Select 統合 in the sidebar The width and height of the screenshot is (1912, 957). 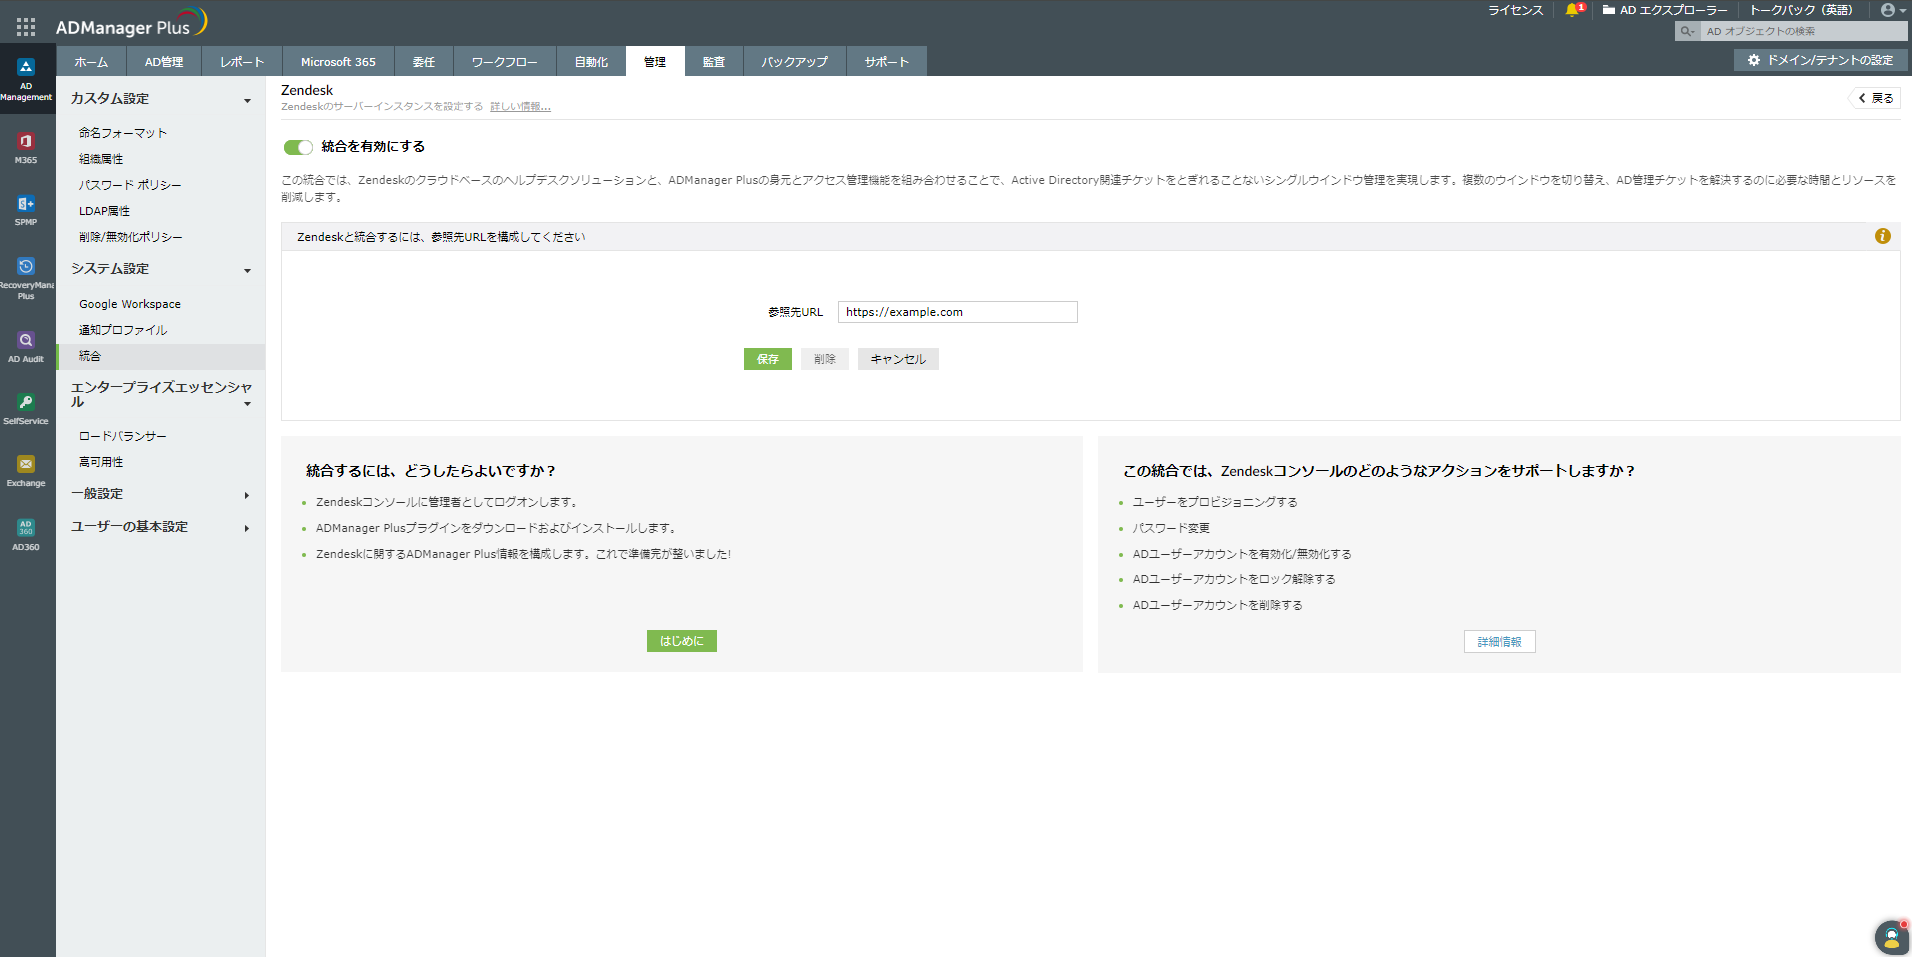tap(161, 356)
